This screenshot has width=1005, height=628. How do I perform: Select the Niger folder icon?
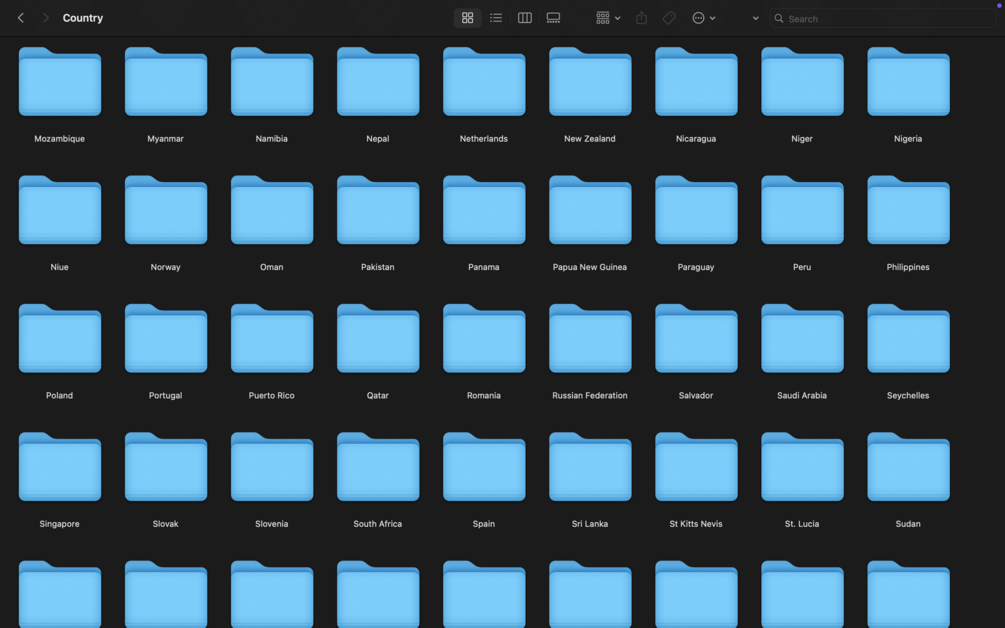[x=802, y=81]
